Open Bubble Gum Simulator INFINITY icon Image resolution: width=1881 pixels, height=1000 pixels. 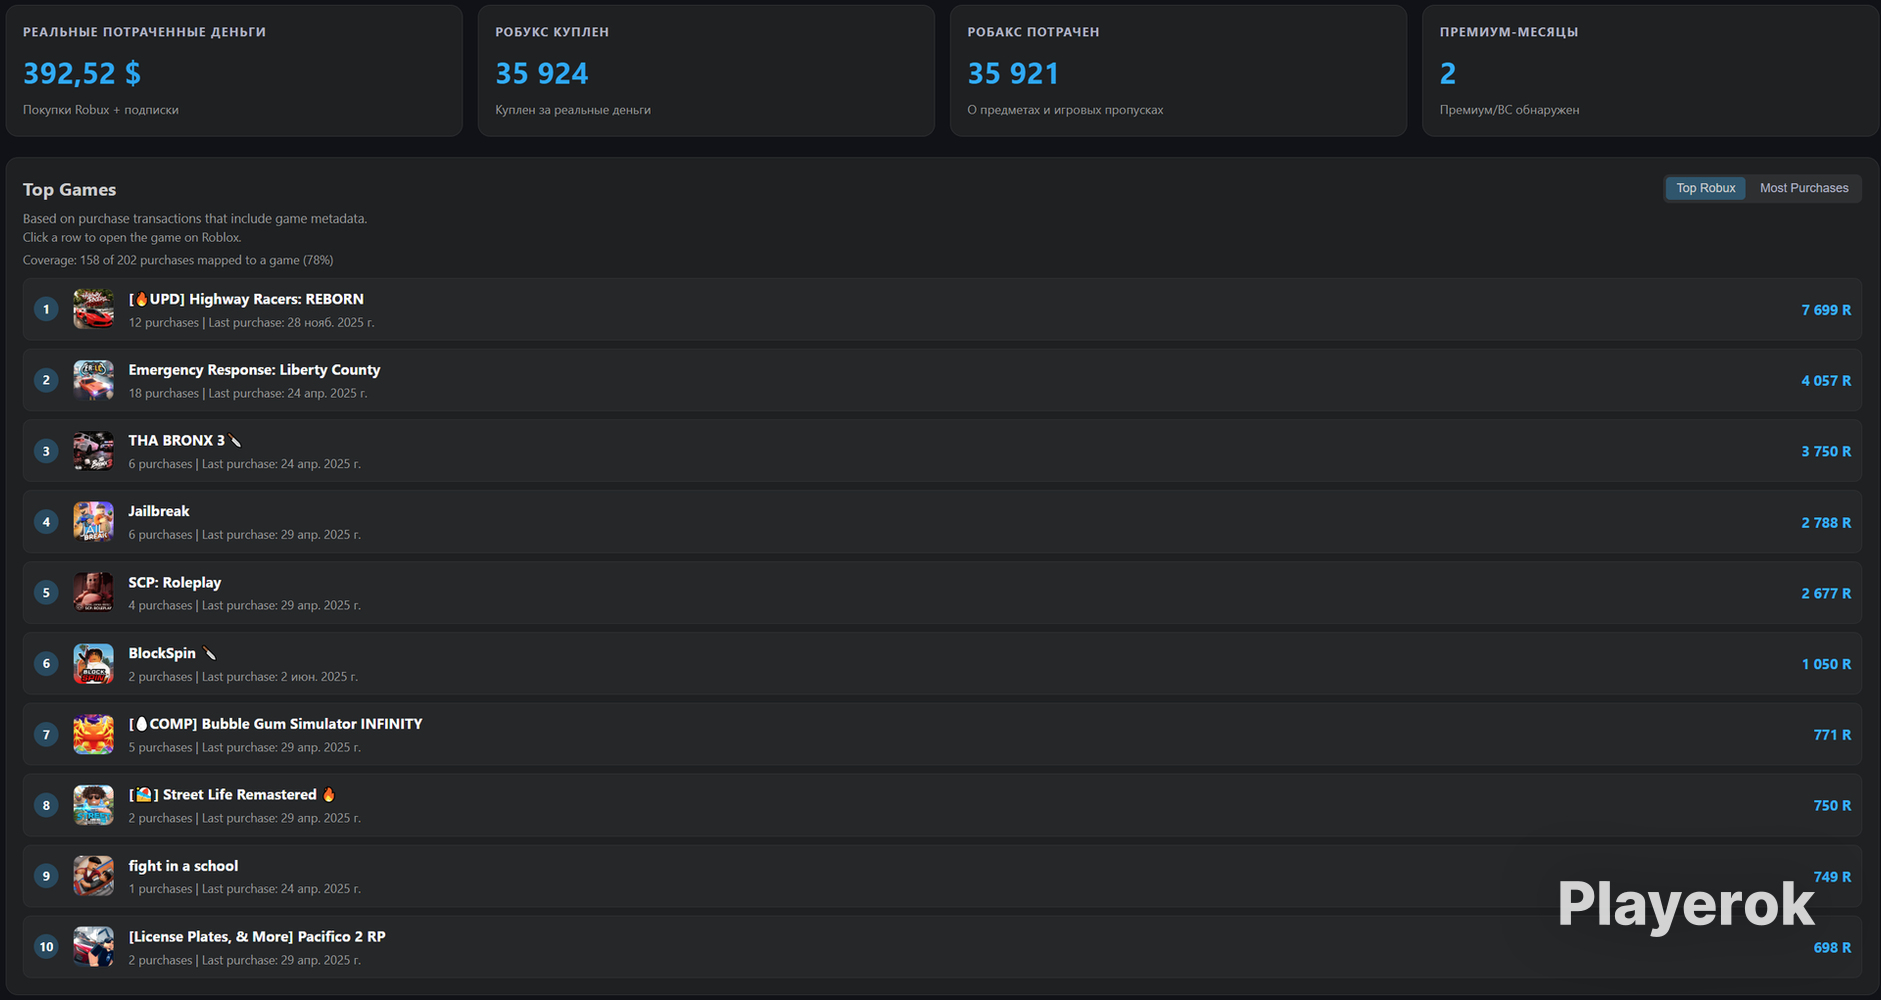93,735
